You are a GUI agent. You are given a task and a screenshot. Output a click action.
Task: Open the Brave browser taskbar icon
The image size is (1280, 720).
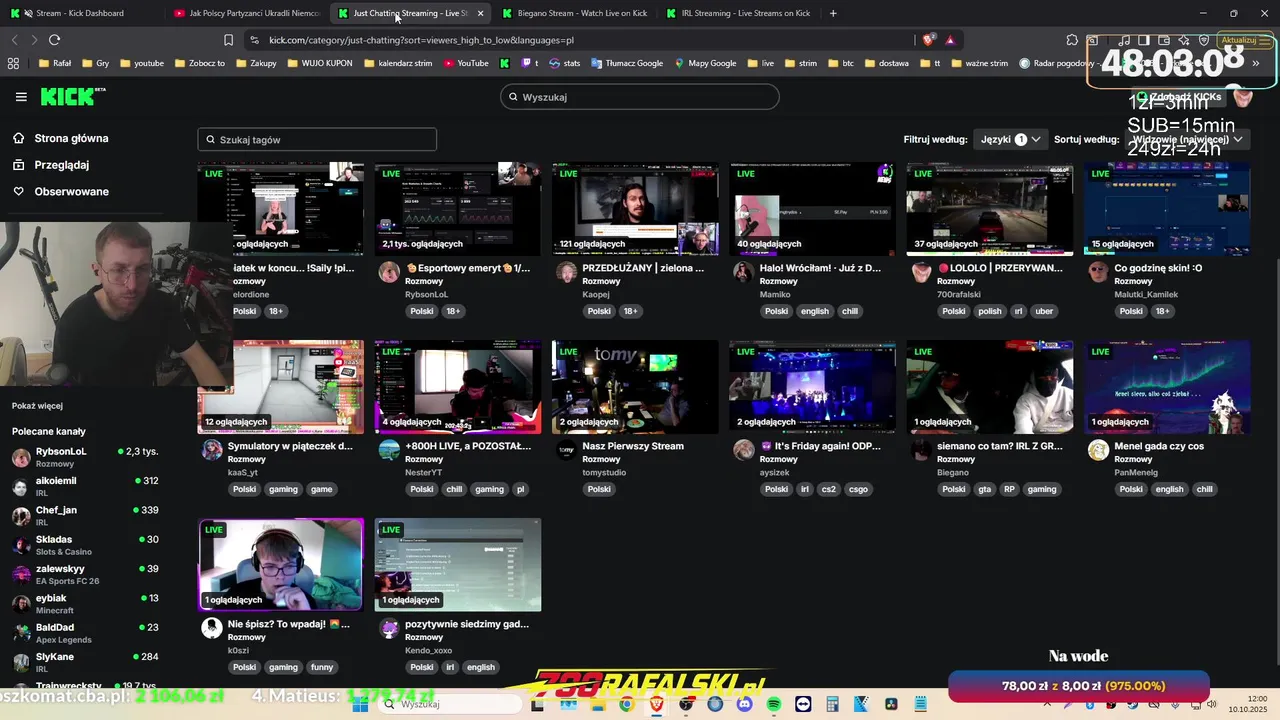[656, 704]
